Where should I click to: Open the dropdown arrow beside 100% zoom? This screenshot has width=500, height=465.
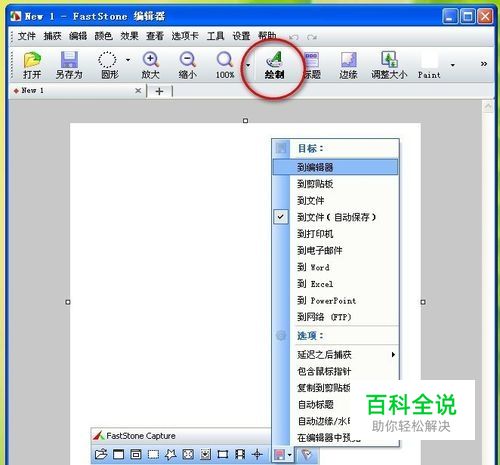click(x=248, y=65)
